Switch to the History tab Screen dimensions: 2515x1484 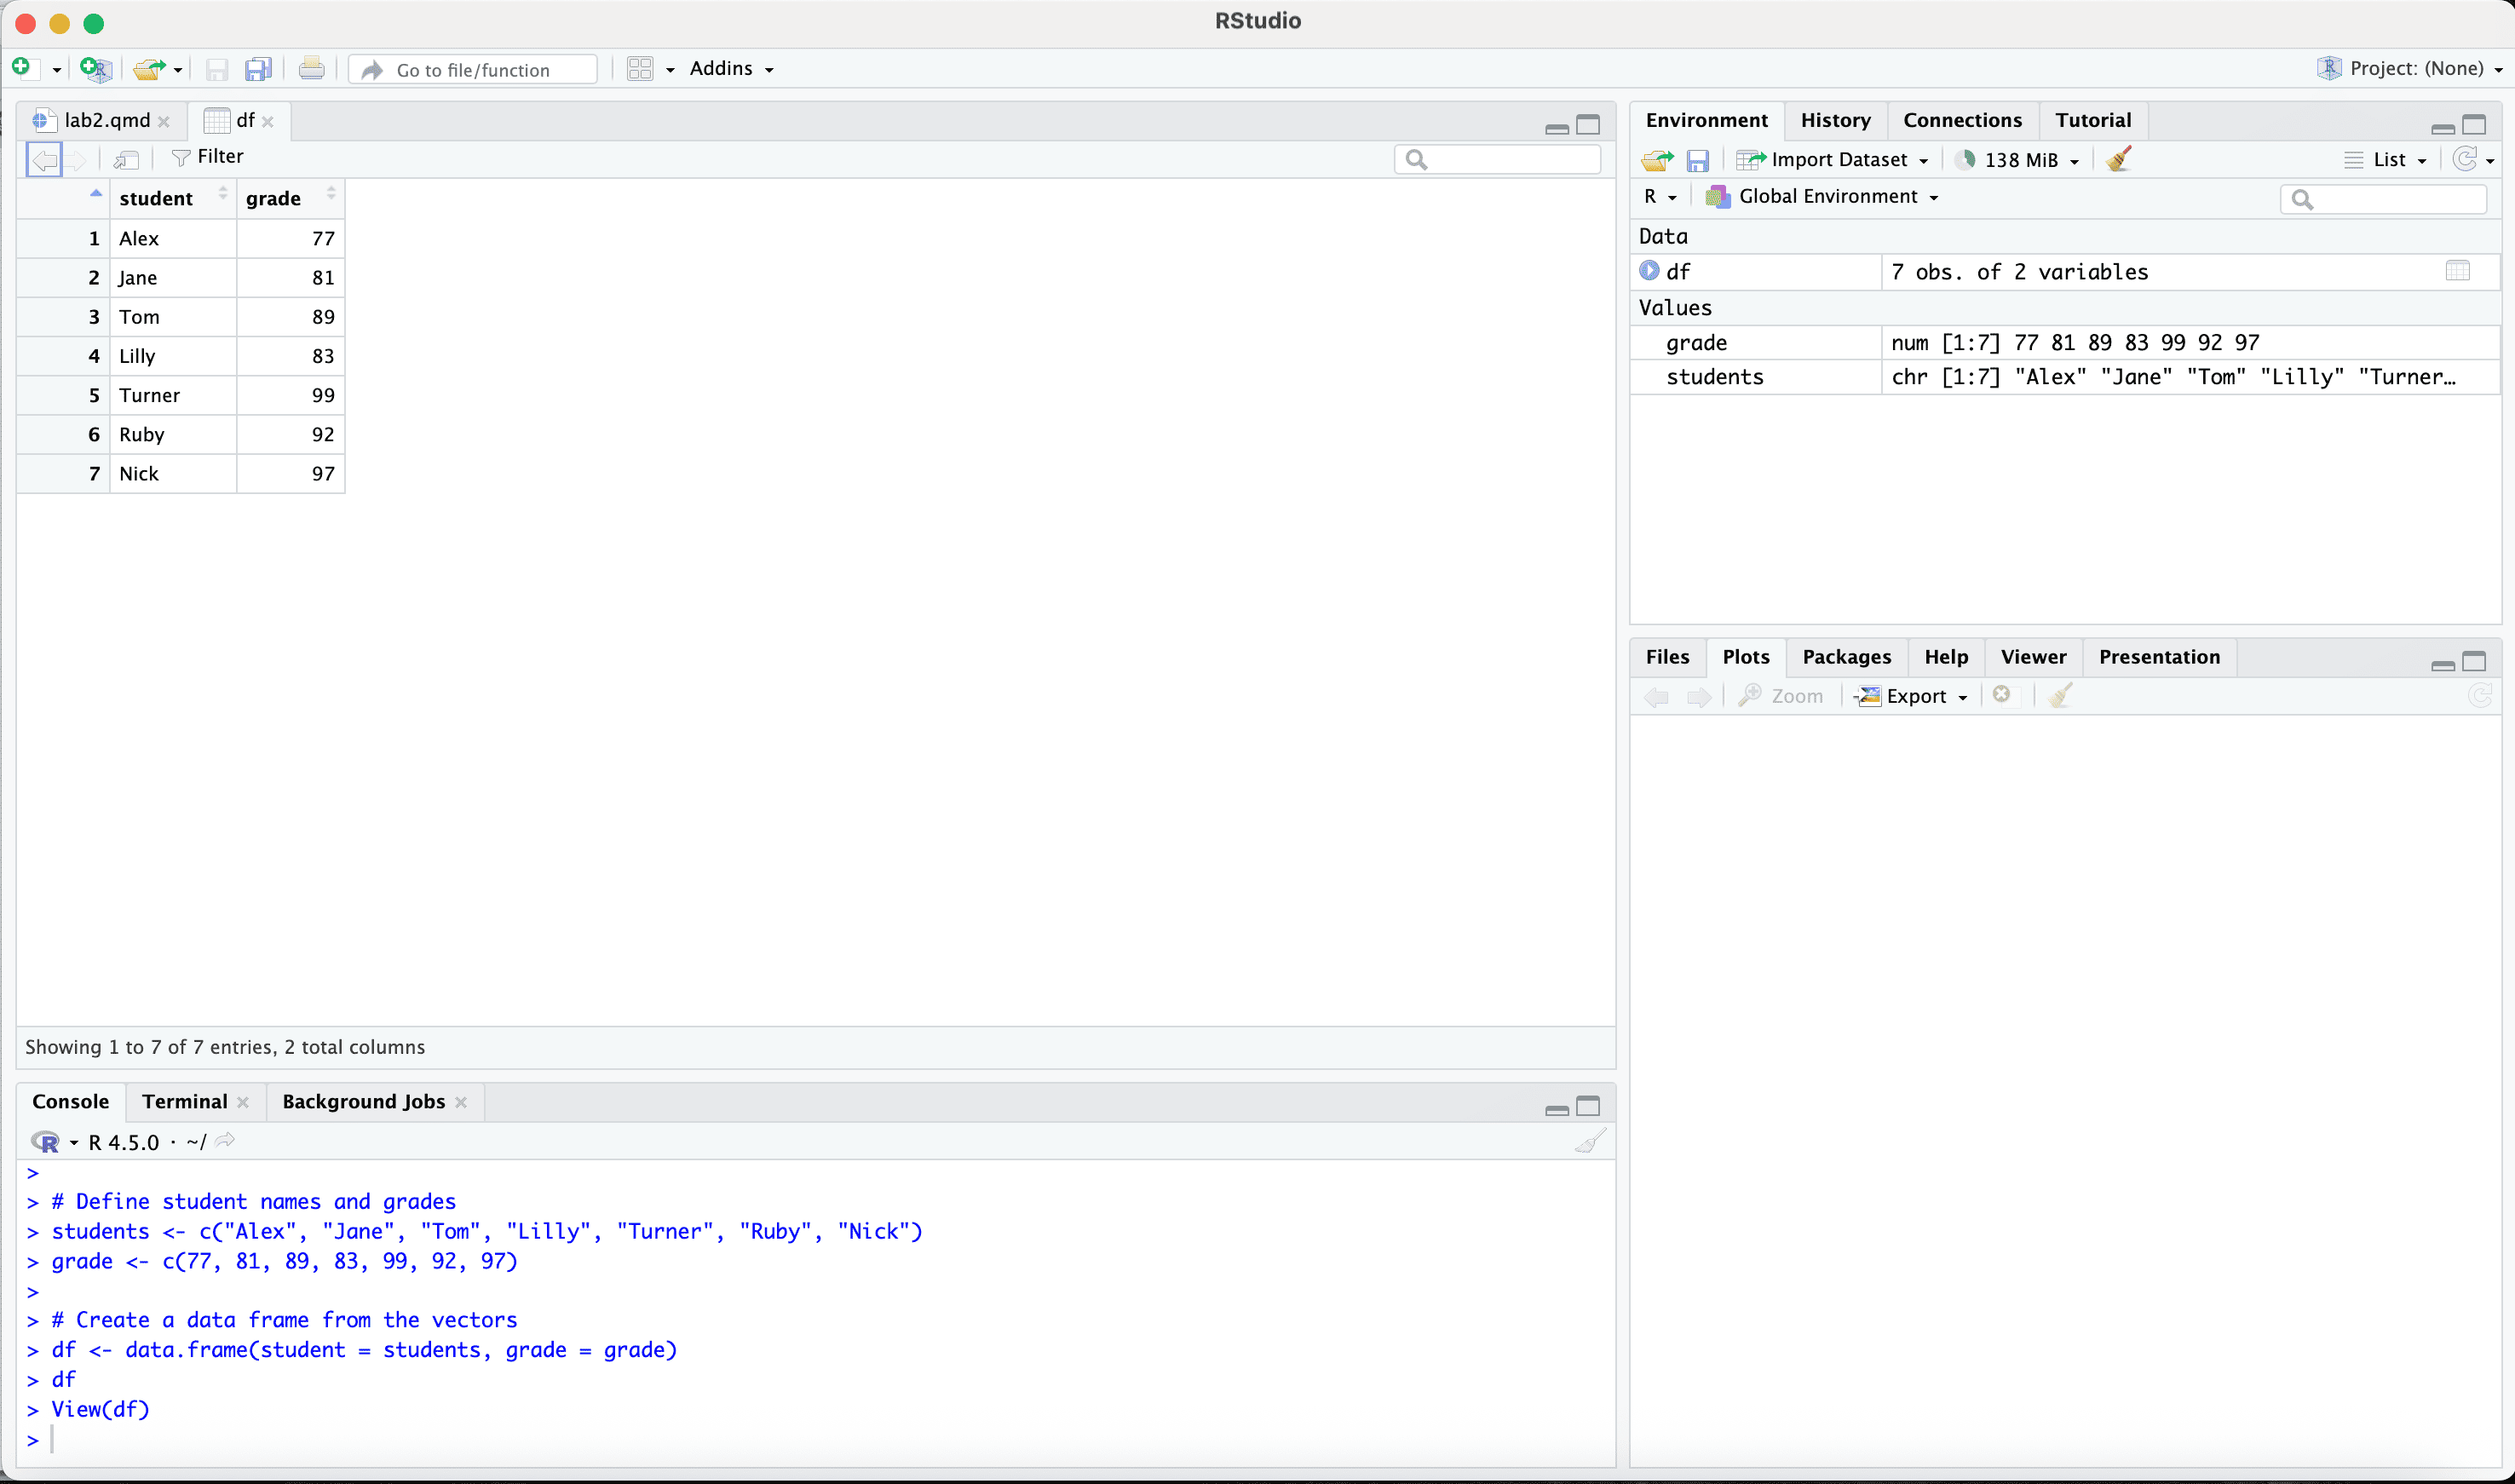[x=1834, y=120]
